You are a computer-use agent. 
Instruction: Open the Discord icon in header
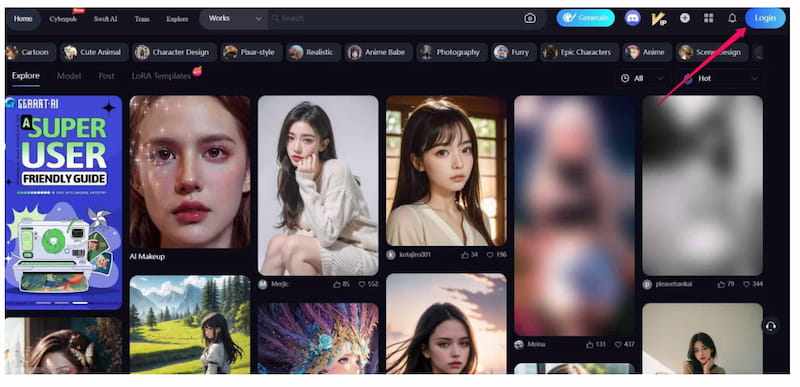pos(633,18)
